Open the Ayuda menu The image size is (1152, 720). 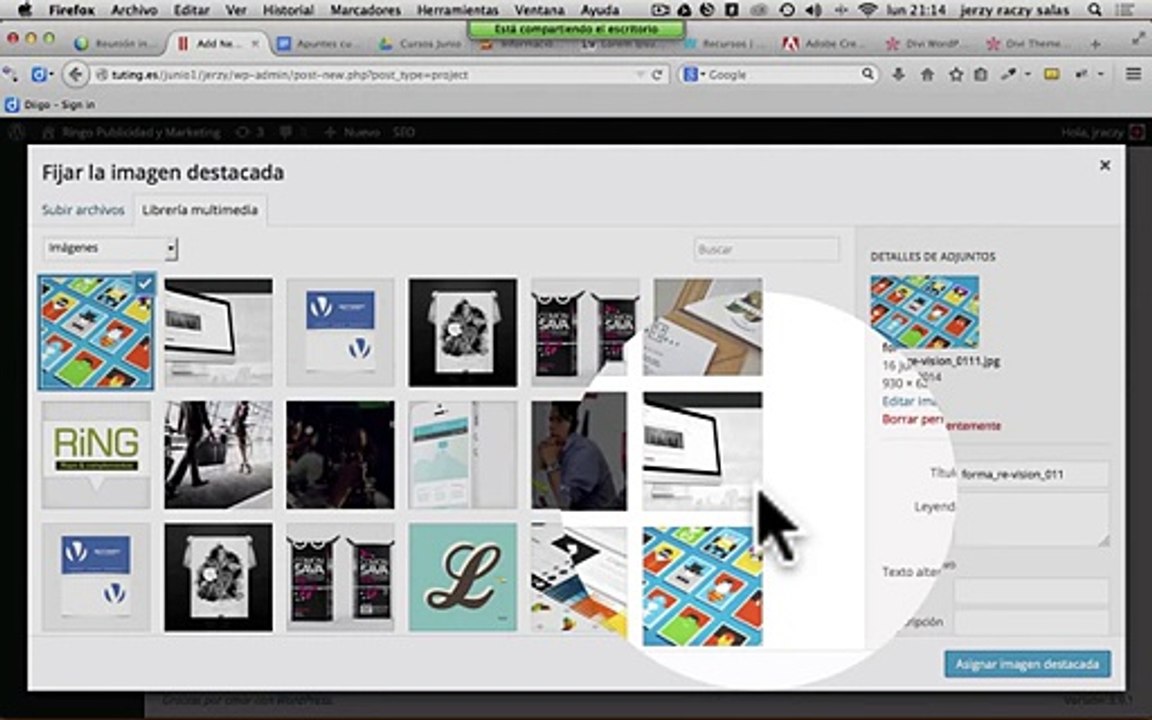[x=600, y=10]
